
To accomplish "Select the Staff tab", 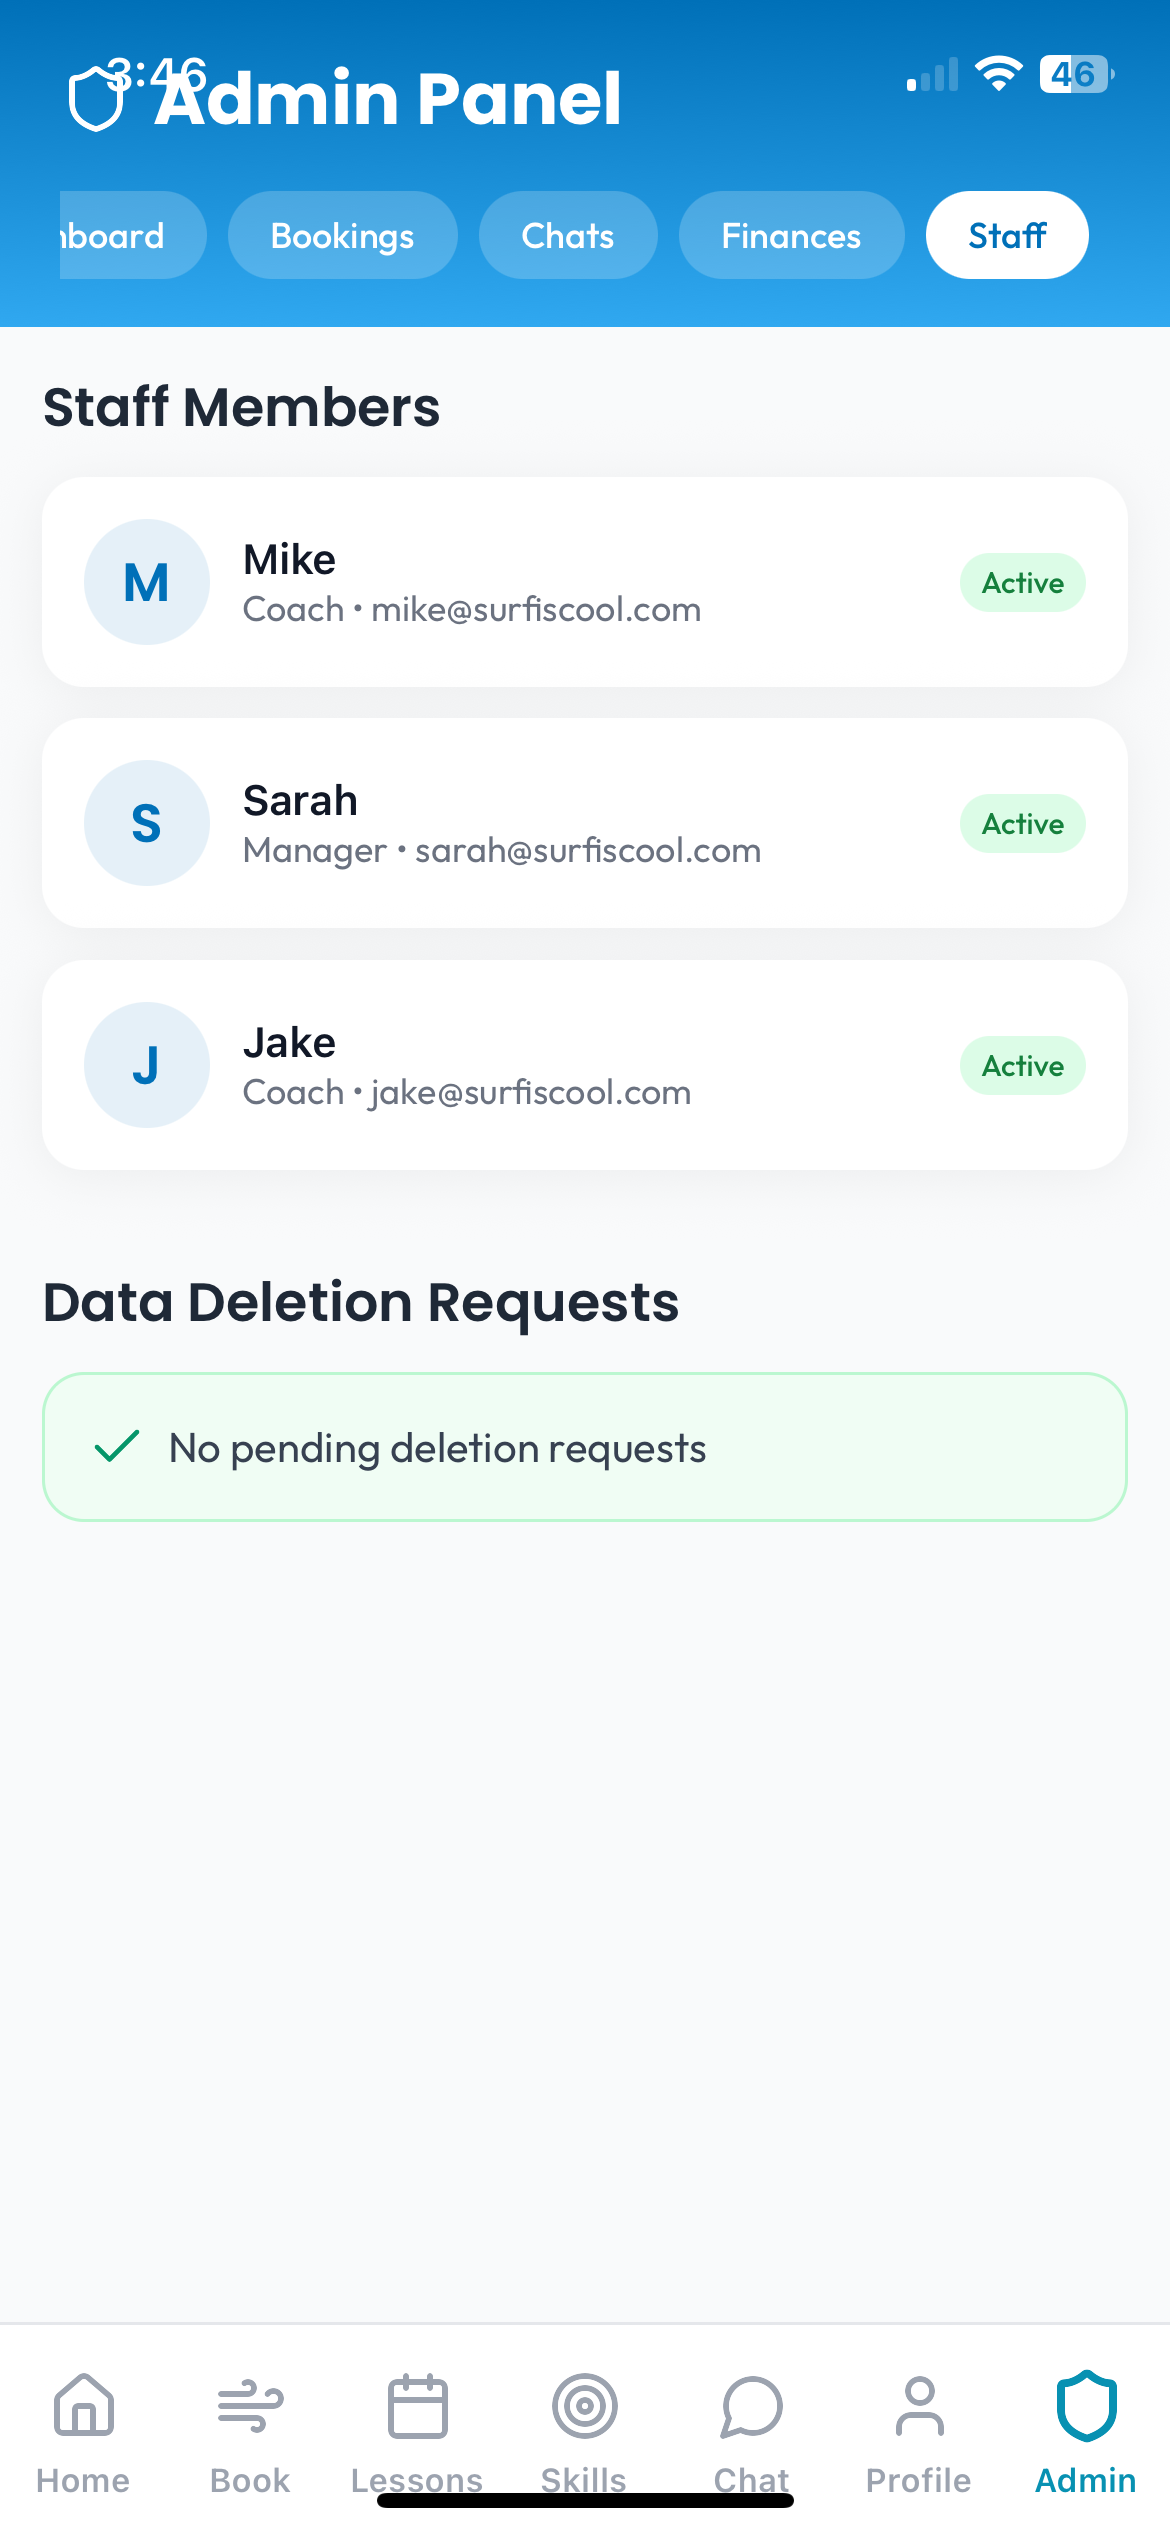I will tap(1007, 236).
